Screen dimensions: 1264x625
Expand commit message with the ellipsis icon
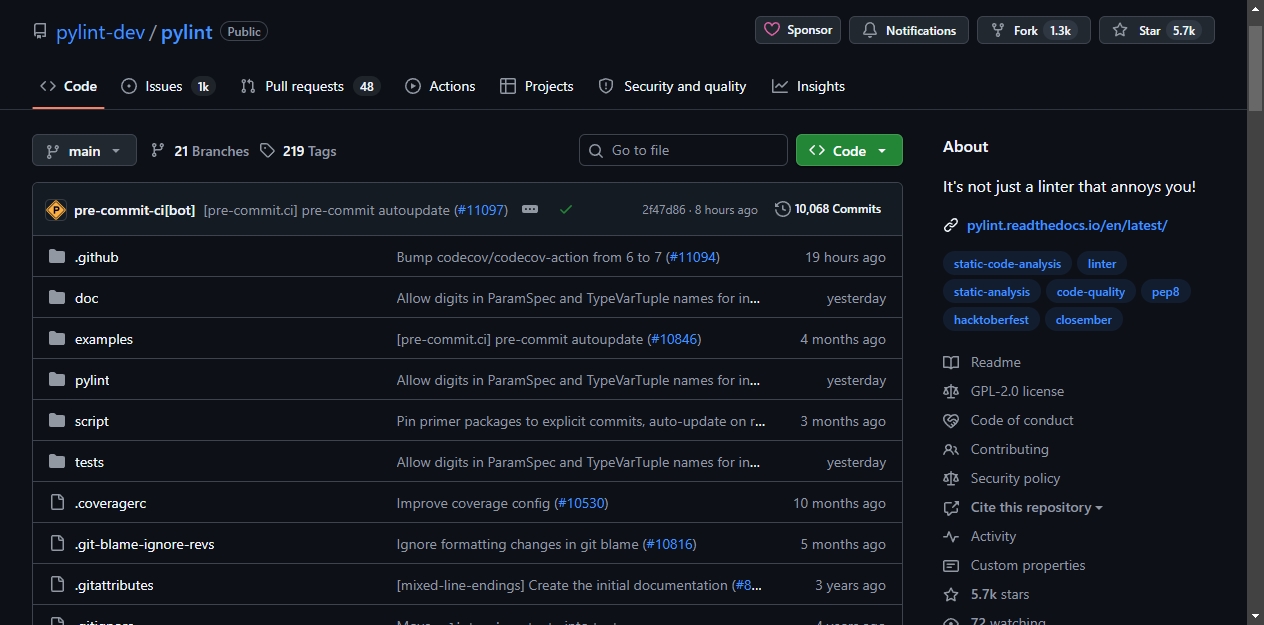(x=530, y=210)
